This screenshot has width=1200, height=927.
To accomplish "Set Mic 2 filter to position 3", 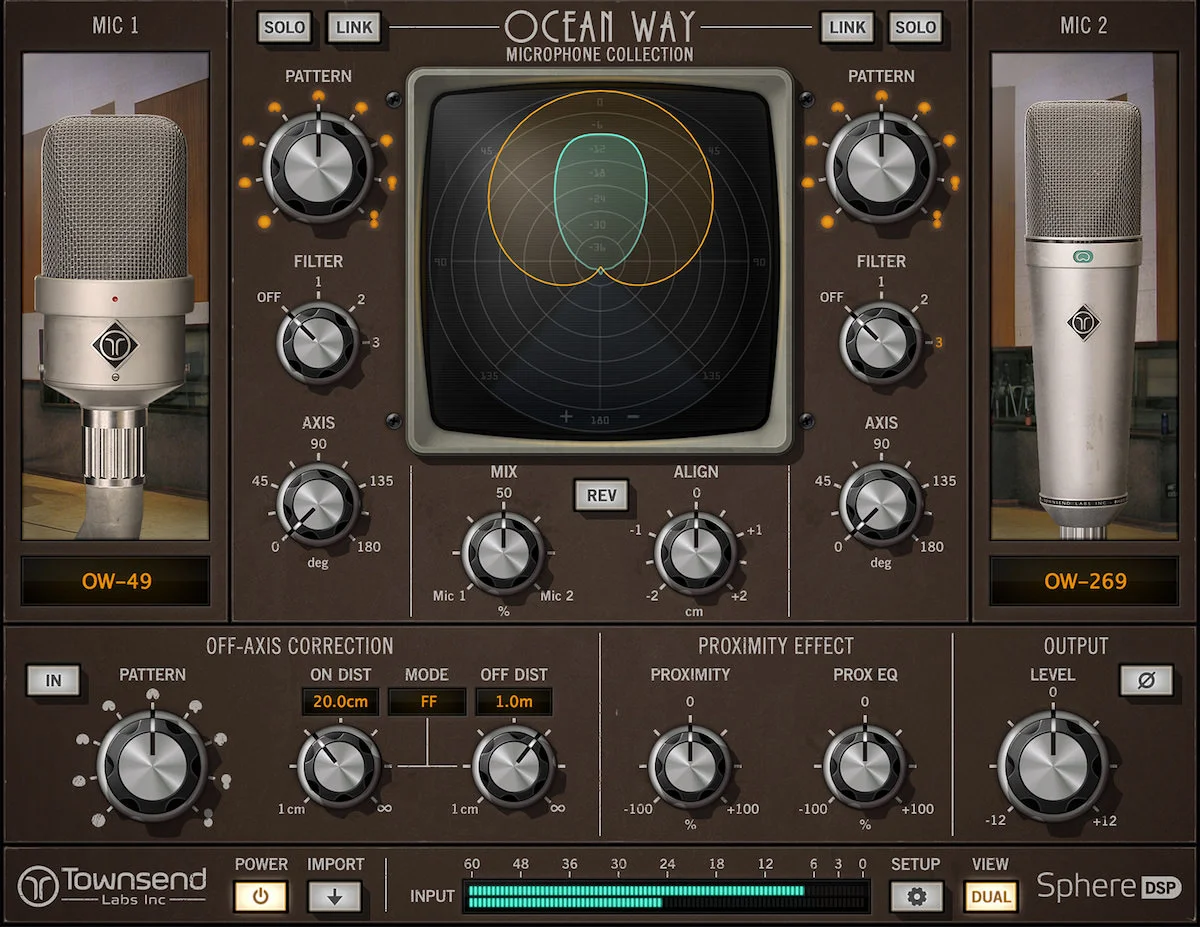I will click(939, 343).
